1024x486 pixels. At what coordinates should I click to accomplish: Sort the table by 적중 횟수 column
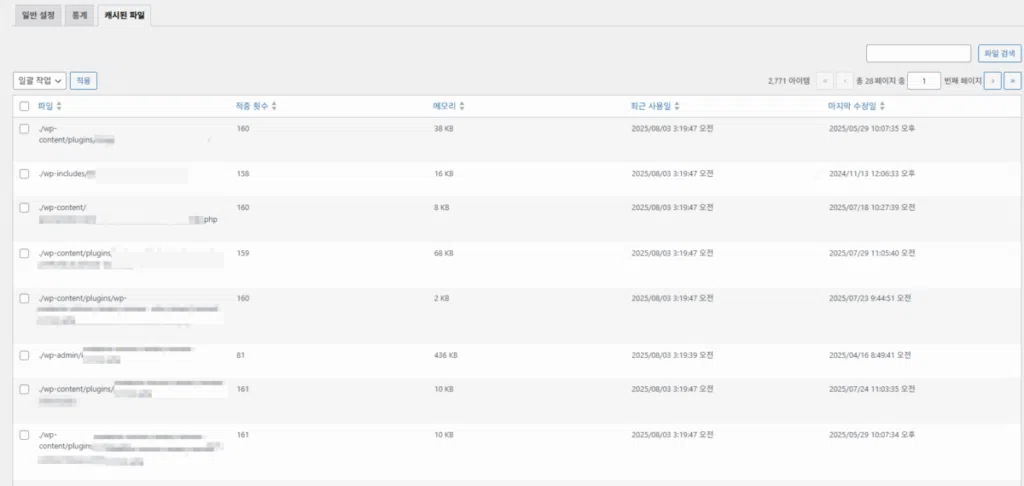(x=256, y=106)
